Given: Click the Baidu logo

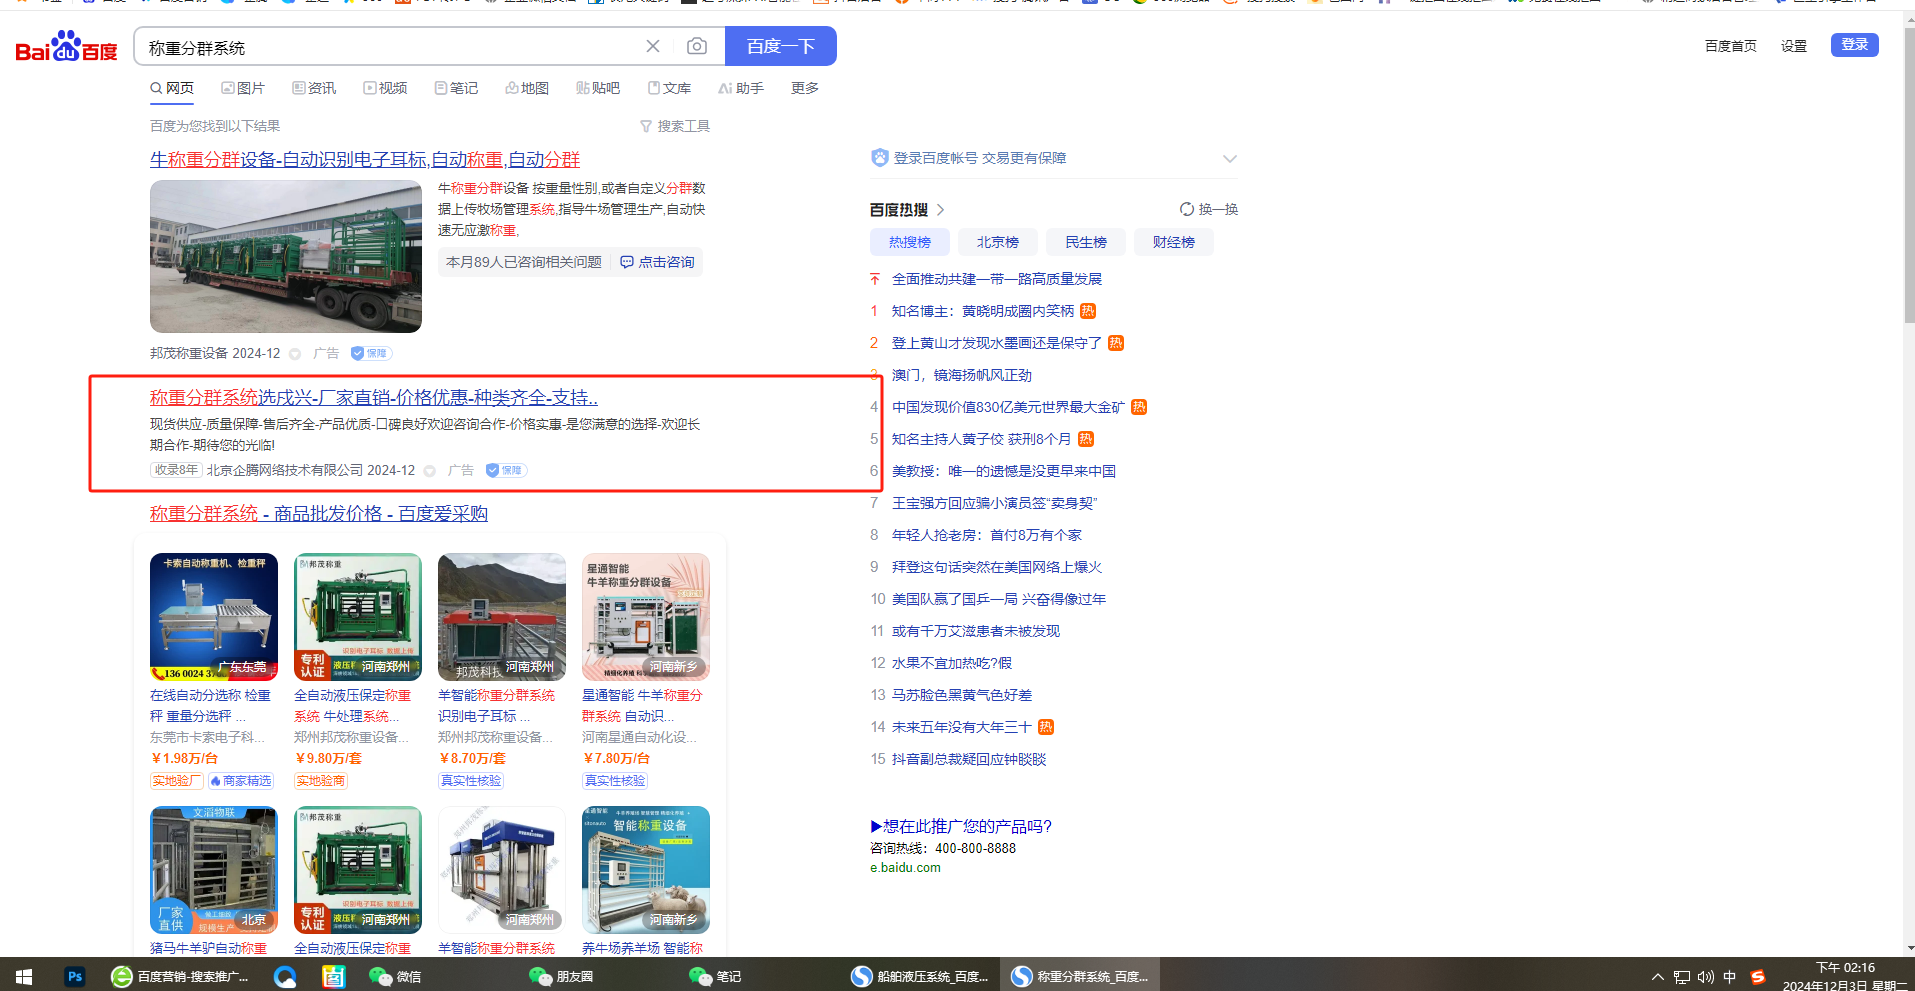Looking at the screenshot, I should coord(66,47).
